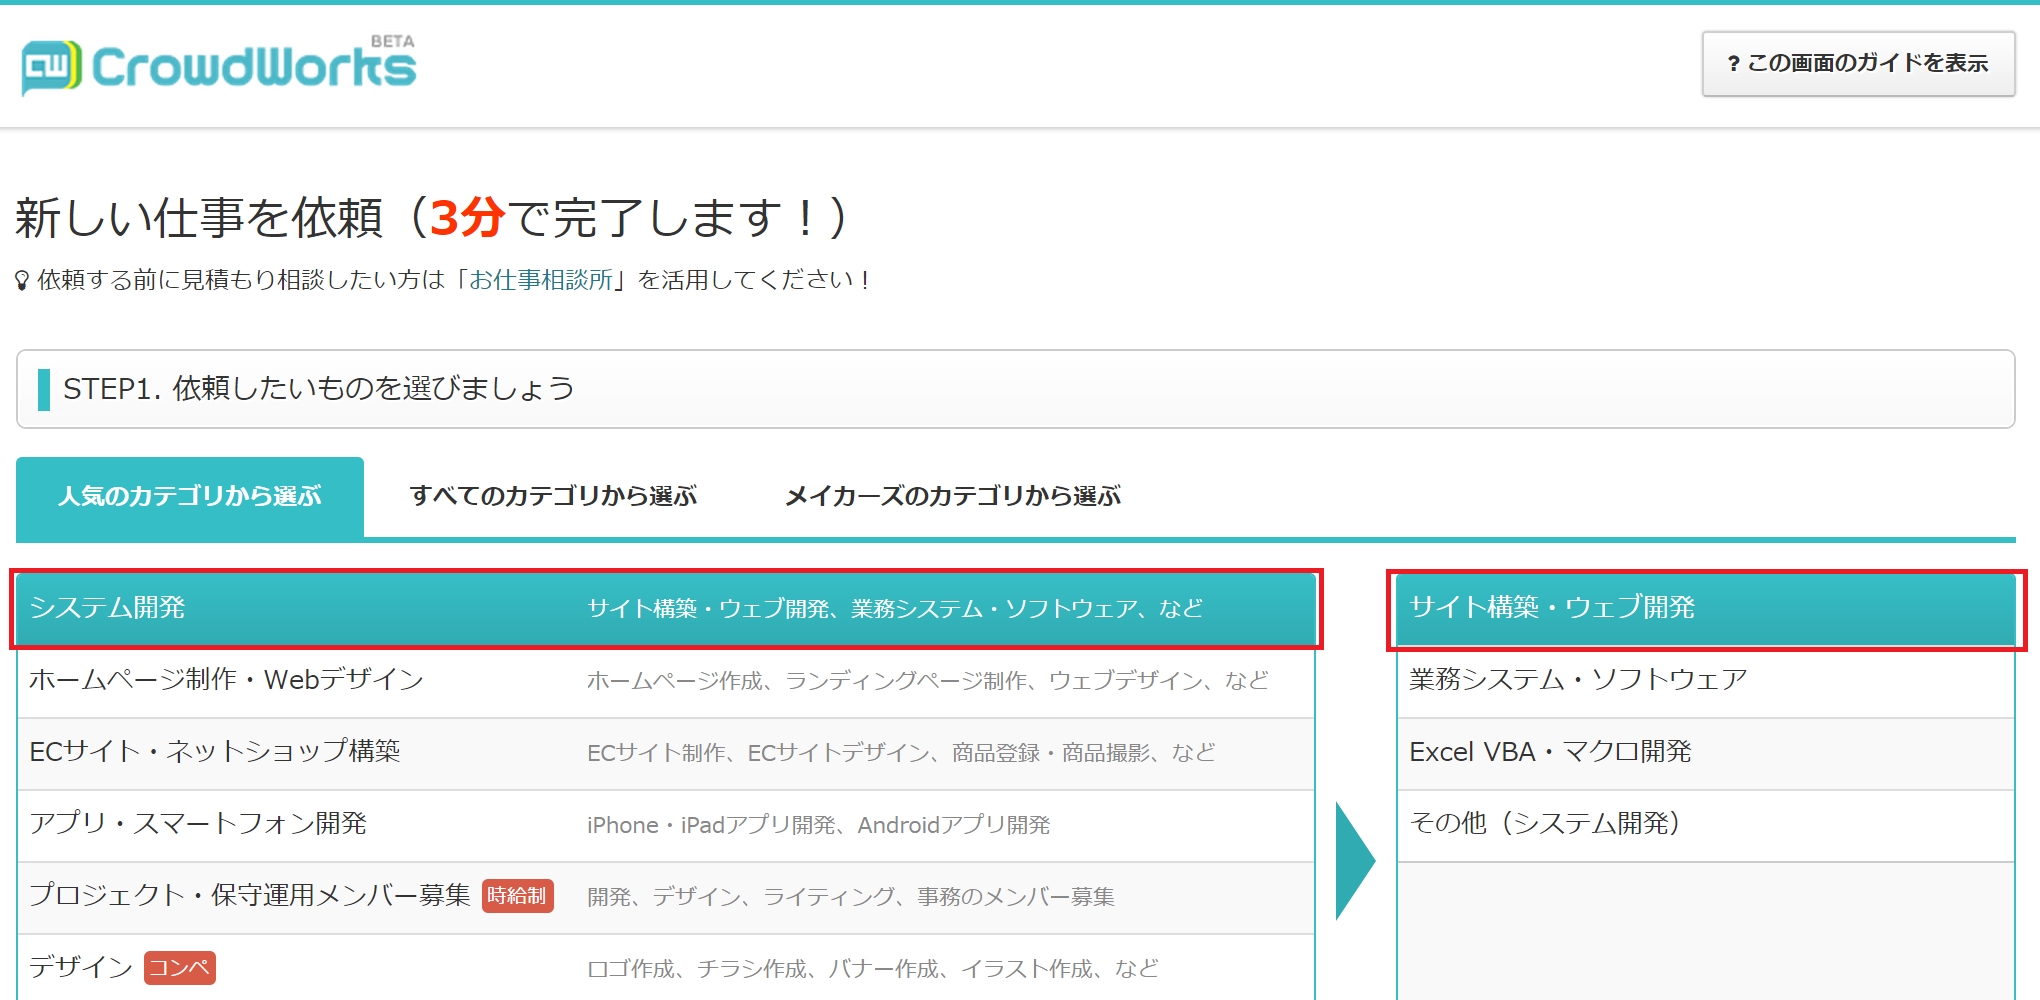The width and height of the screenshot is (2040, 1000).
Task: Switch to メイカーズのカテゴリから選ぶ tab
Action: click(955, 494)
